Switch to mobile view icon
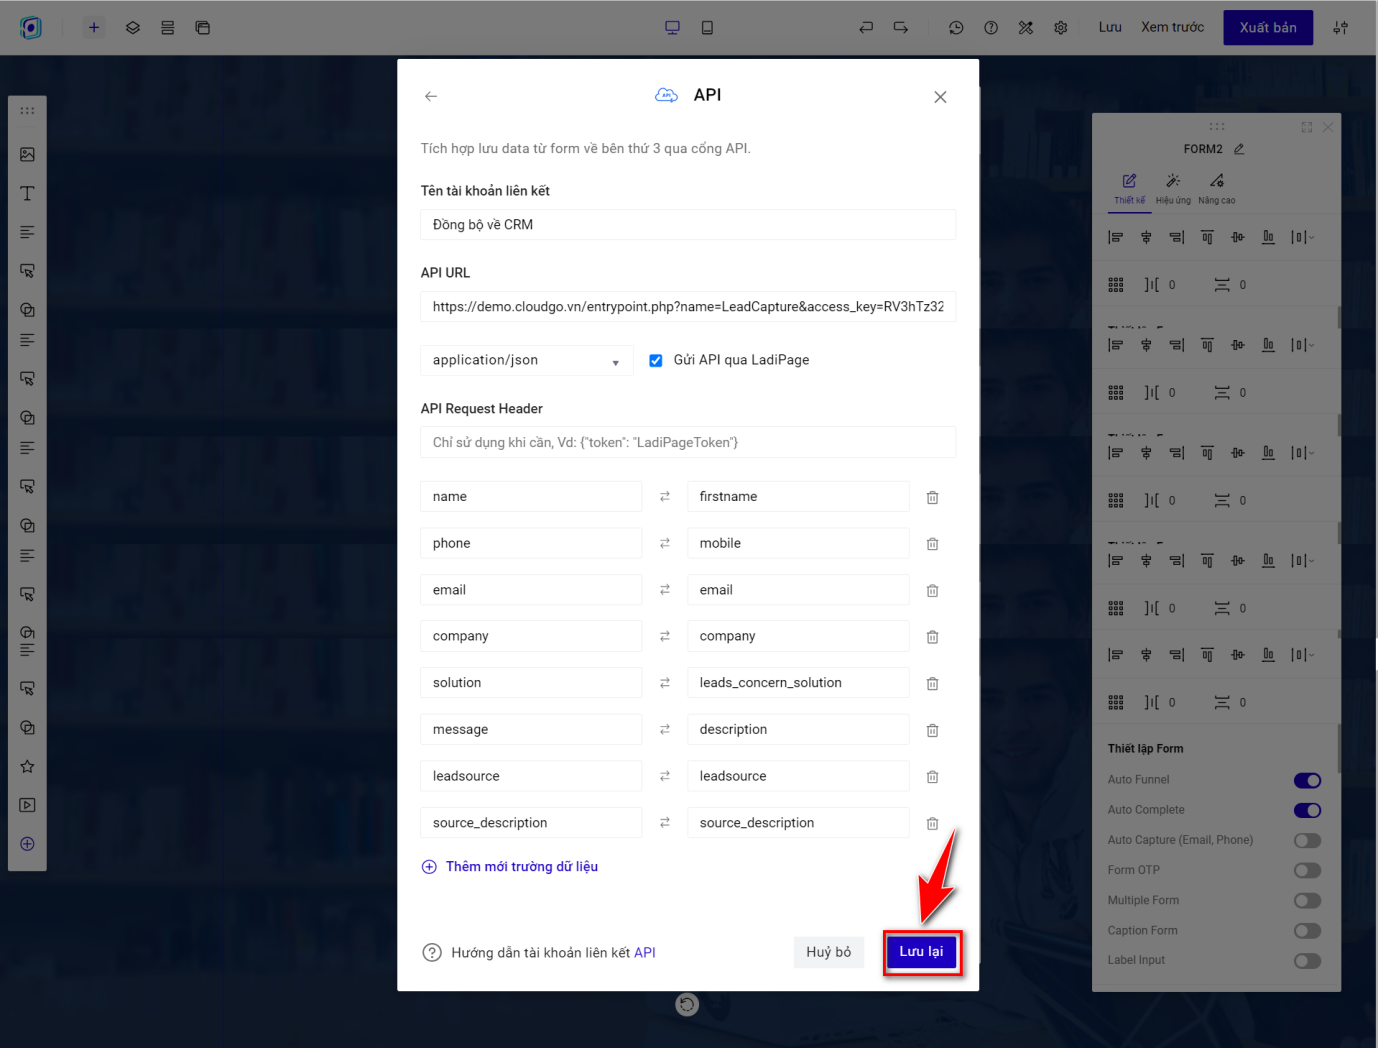1378x1048 pixels. click(x=707, y=28)
